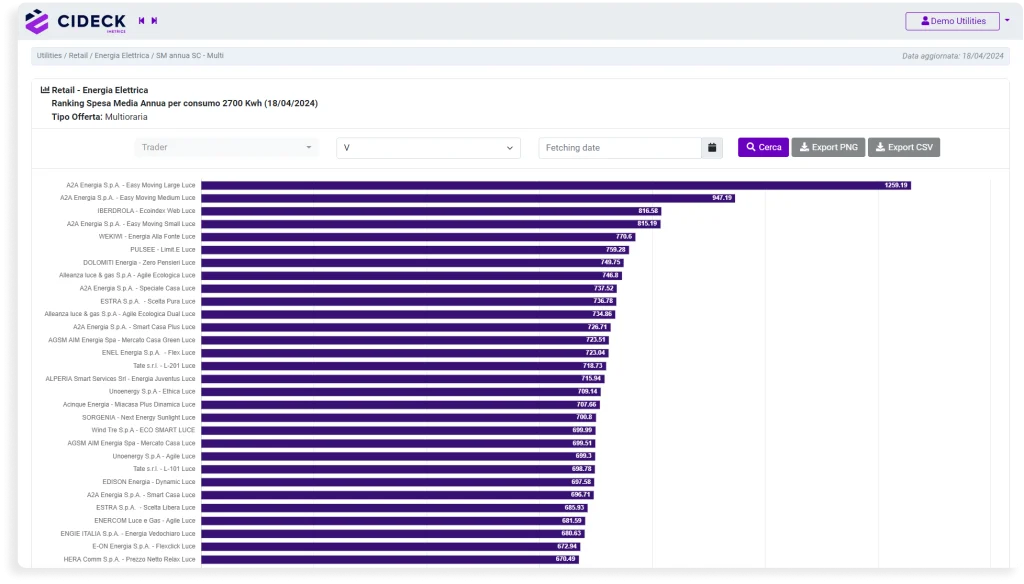Click the skip-back arrow next to logo

click(x=141, y=21)
